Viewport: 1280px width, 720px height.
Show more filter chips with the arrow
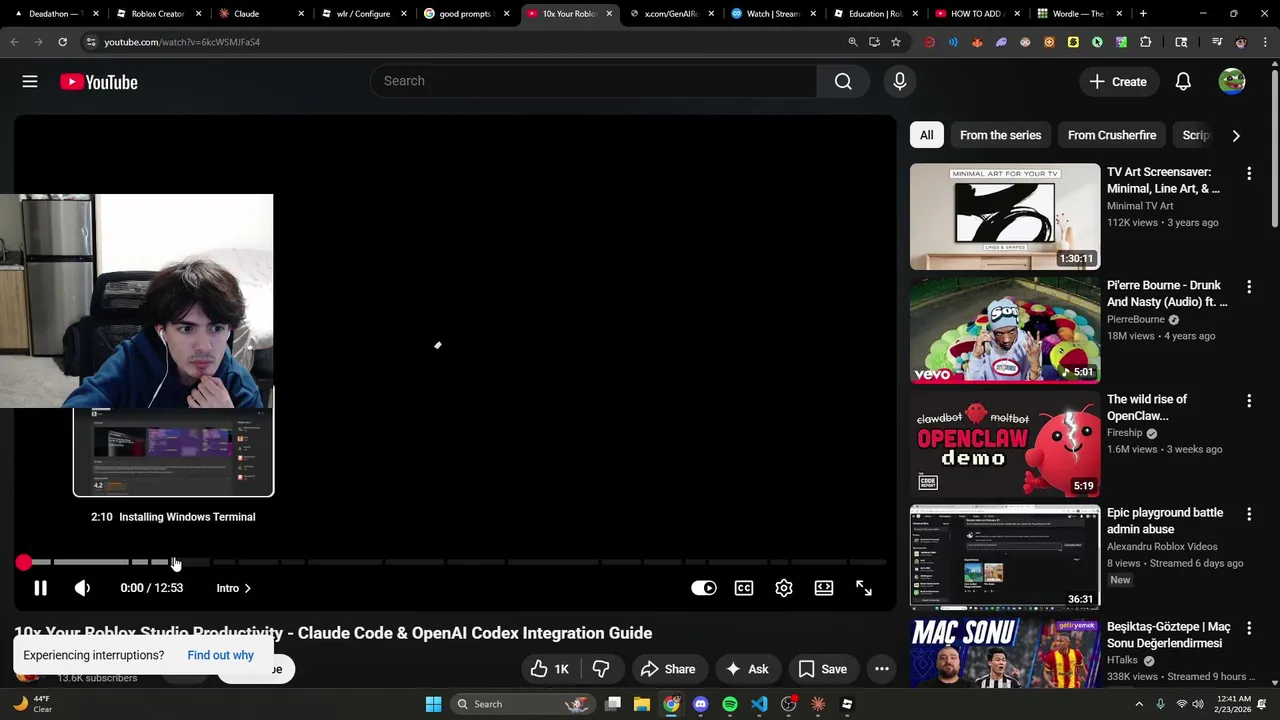(x=1236, y=135)
